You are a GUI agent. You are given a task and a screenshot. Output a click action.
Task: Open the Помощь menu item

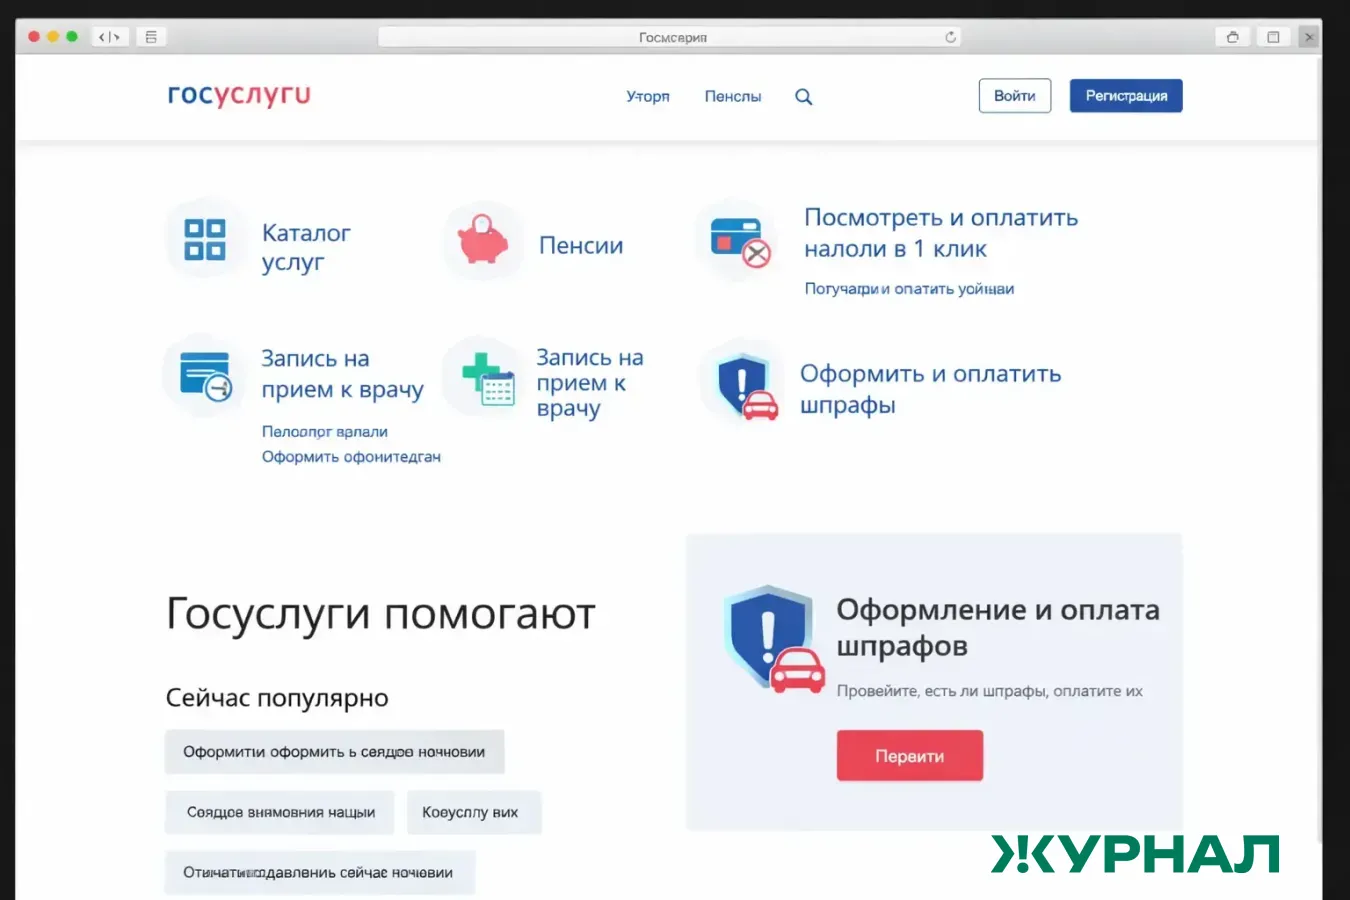click(x=733, y=96)
